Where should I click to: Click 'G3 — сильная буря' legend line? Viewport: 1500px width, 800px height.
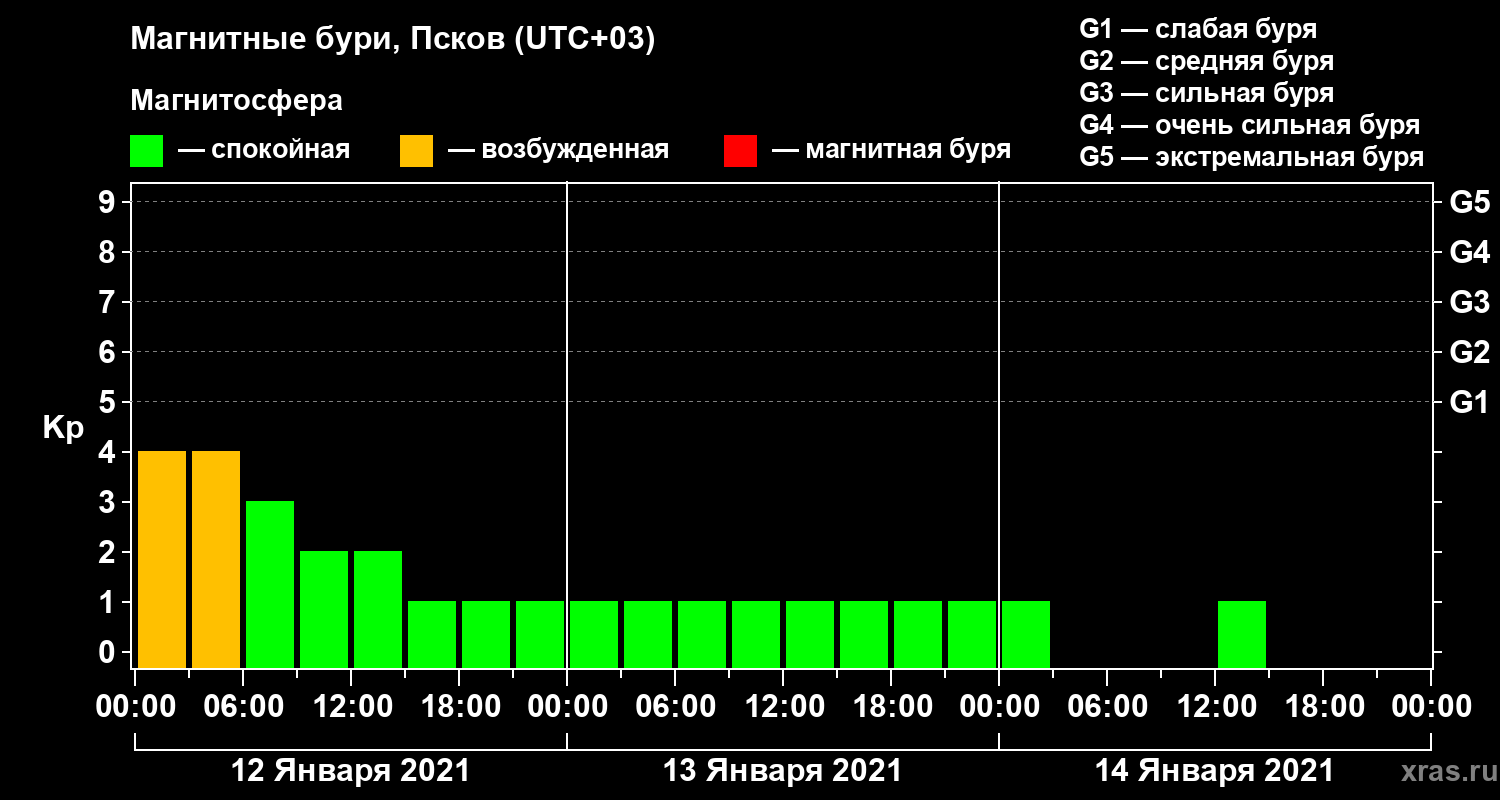pyautogui.click(x=1207, y=93)
